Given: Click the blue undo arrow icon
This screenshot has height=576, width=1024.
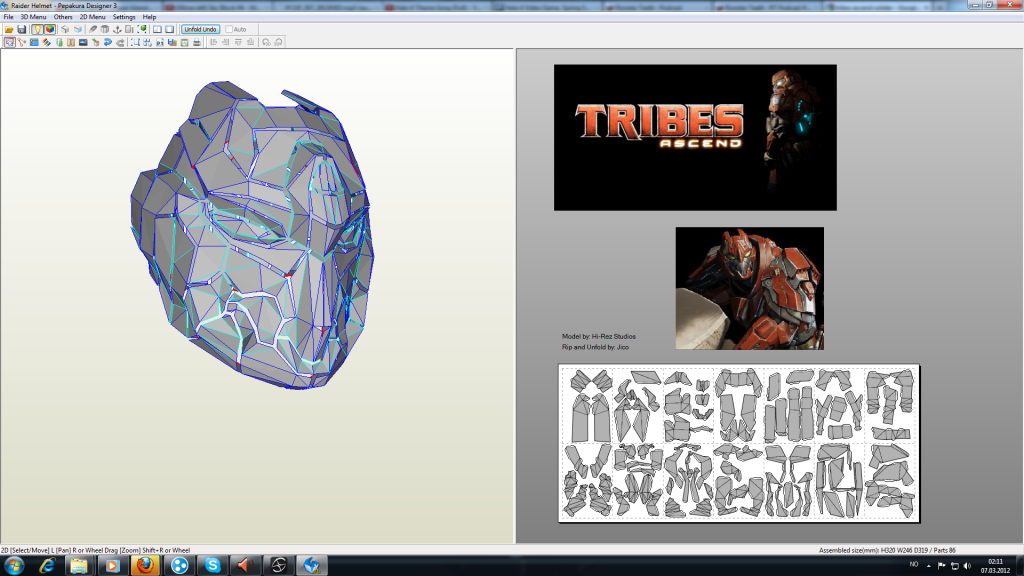Looking at the screenshot, I should click(x=108, y=42).
